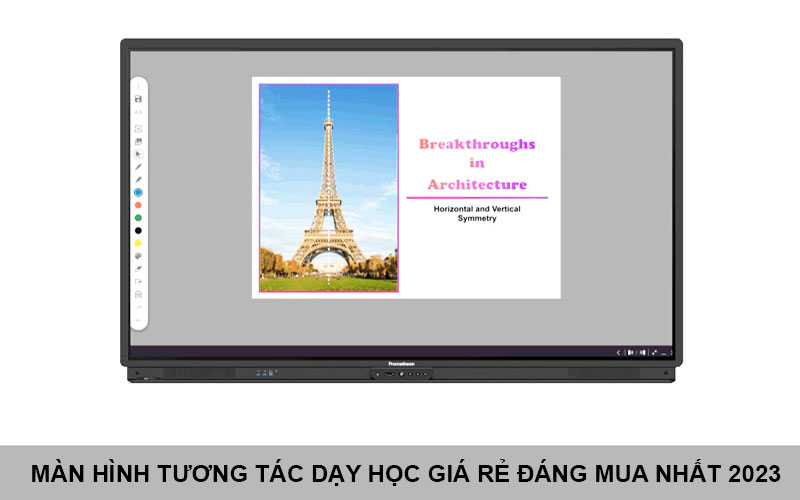Click the Promethean logo on bezel
Image resolution: width=800 pixels, height=500 pixels.
[x=402, y=364]
